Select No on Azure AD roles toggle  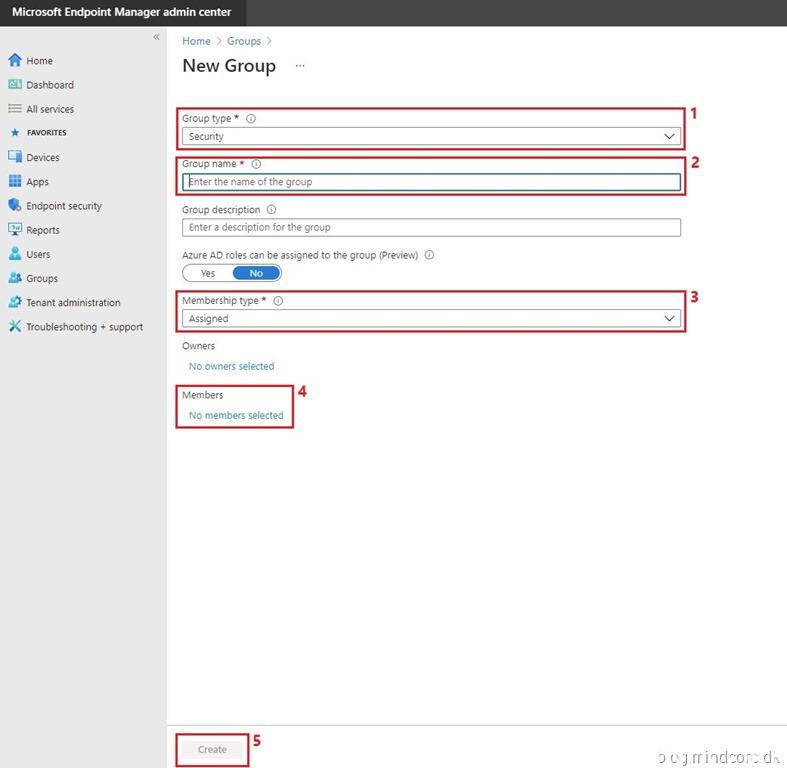coord(256,273)
